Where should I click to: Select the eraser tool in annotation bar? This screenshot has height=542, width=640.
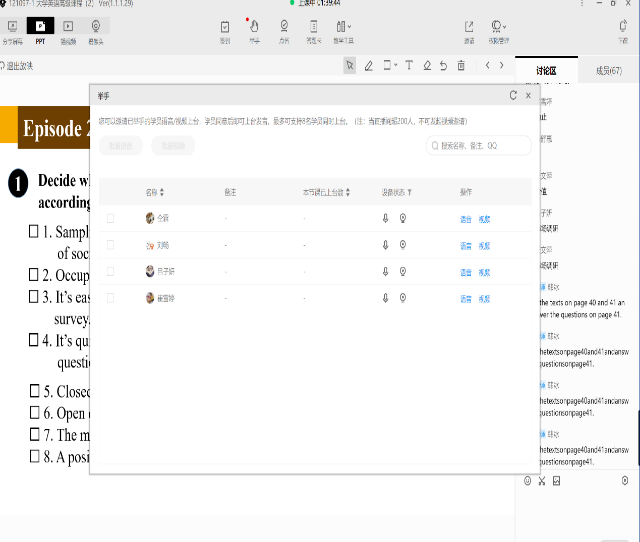click(427, 66)
